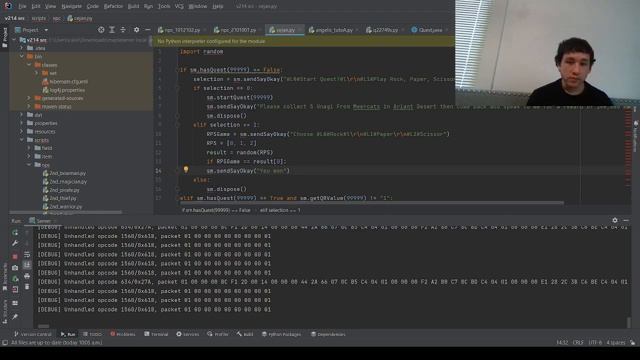Open the Navigate menu
The height and width of the screenshot is (360, 640).
coord(71,7)
